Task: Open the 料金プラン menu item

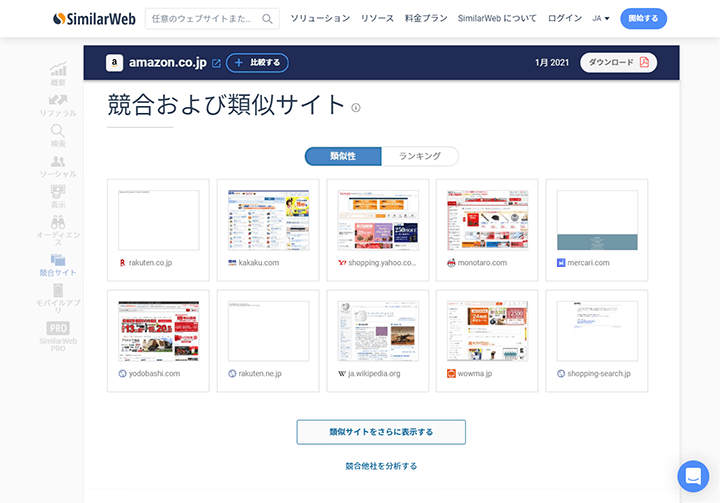Action: [x=426, y=18]
